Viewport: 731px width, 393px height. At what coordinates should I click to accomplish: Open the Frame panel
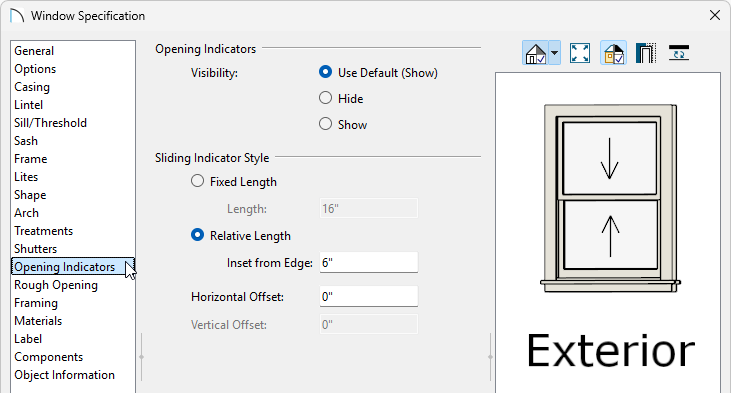[x=73, y=159]
